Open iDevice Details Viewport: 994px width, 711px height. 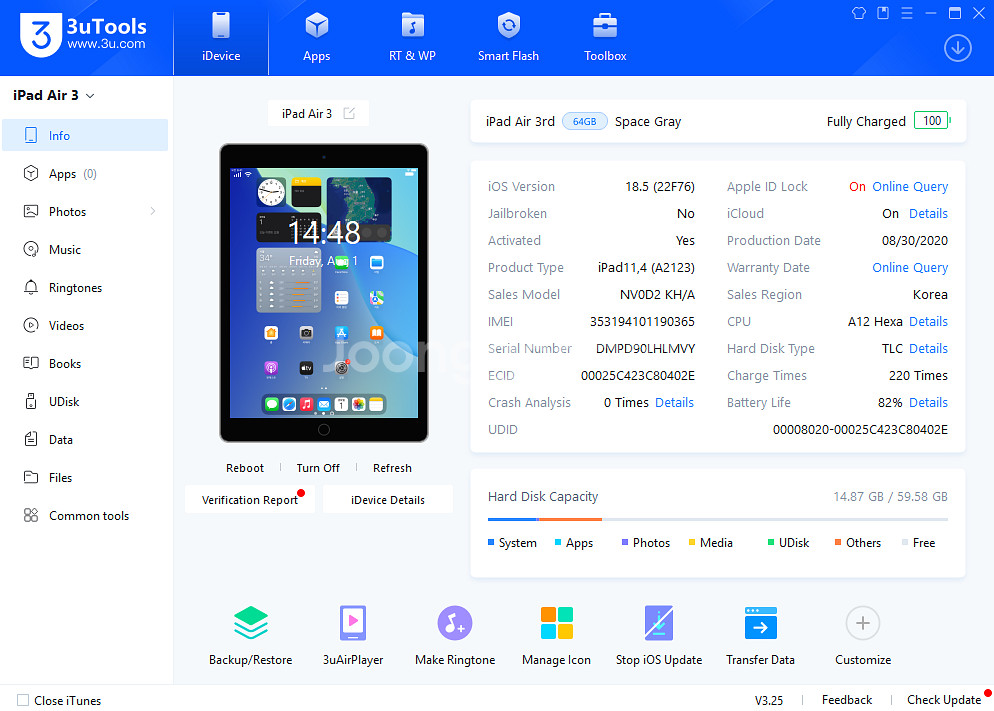(x=387, y=499)
